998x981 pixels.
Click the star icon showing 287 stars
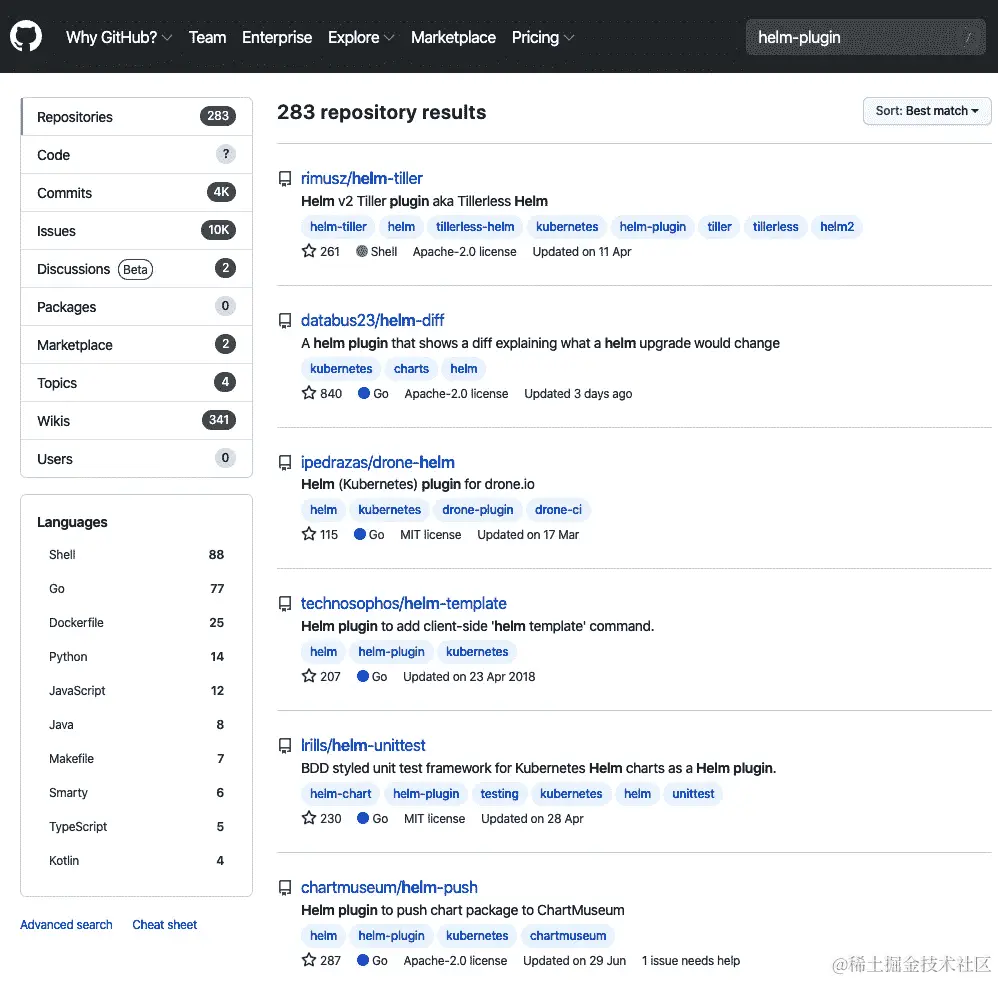point(309,960)
